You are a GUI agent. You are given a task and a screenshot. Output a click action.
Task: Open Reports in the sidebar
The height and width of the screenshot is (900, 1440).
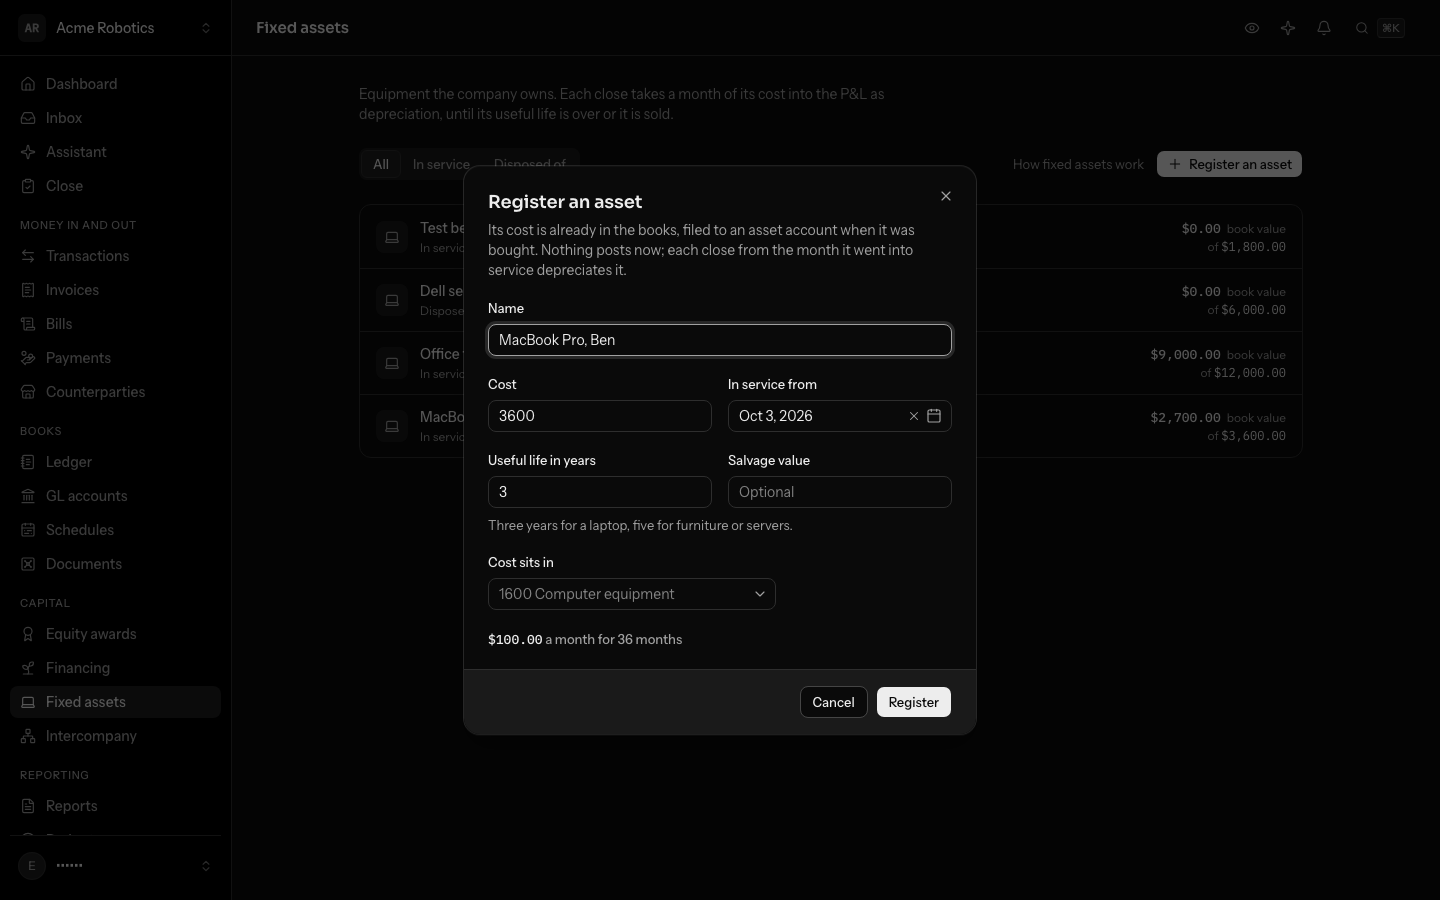(115, 806)
